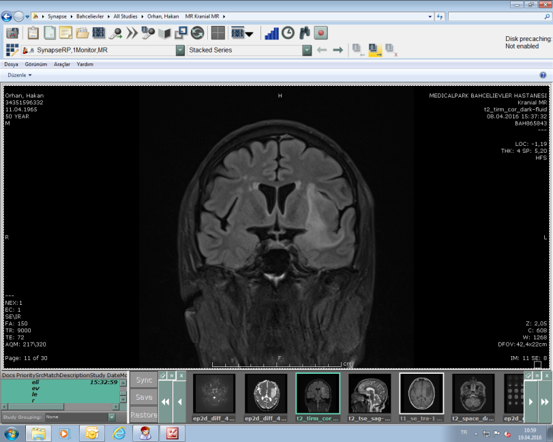Click the Sync button
The height and width of the screenshot is (442, 553).
144,380
